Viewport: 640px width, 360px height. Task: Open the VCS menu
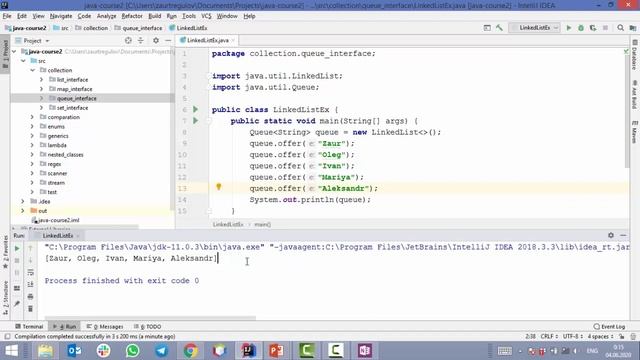pos(206,16)
